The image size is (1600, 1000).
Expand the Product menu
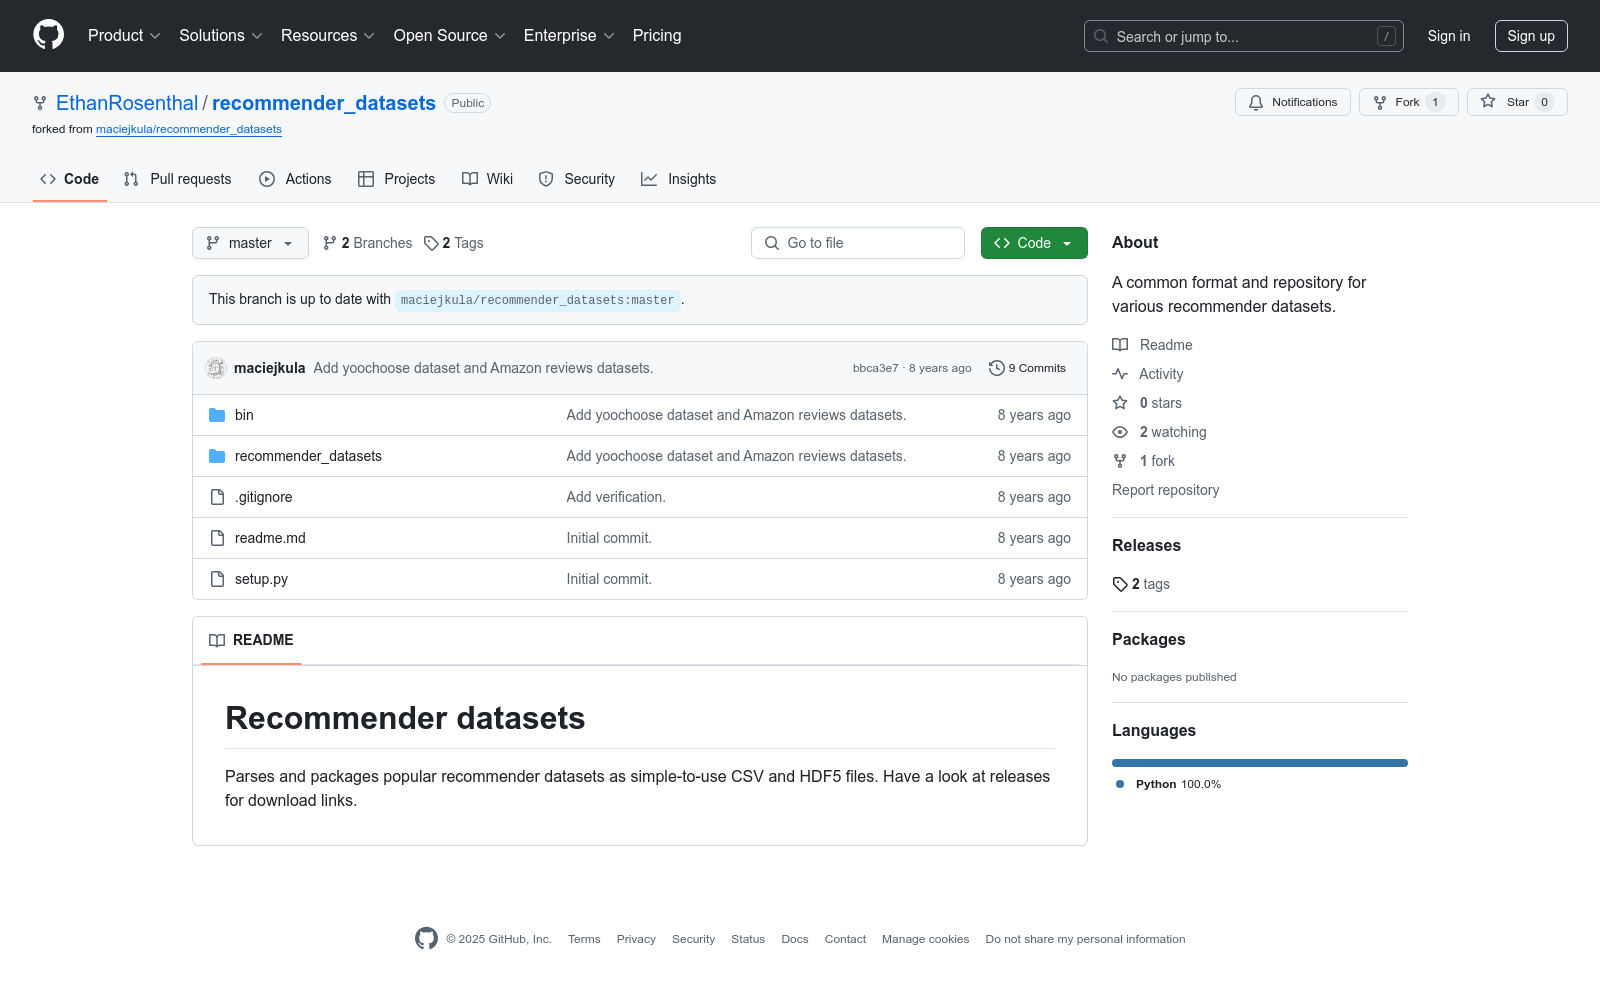(x=124, y=36)
